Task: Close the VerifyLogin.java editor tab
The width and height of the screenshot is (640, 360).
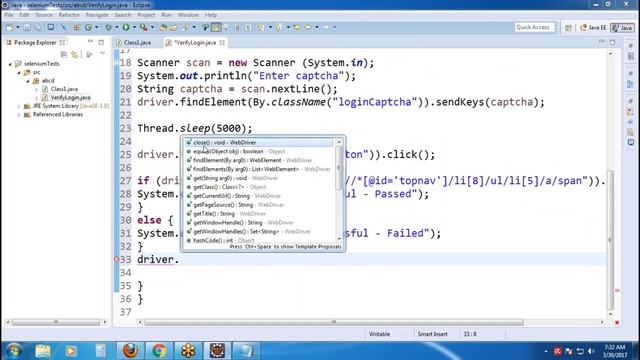Action: [222, 42]
